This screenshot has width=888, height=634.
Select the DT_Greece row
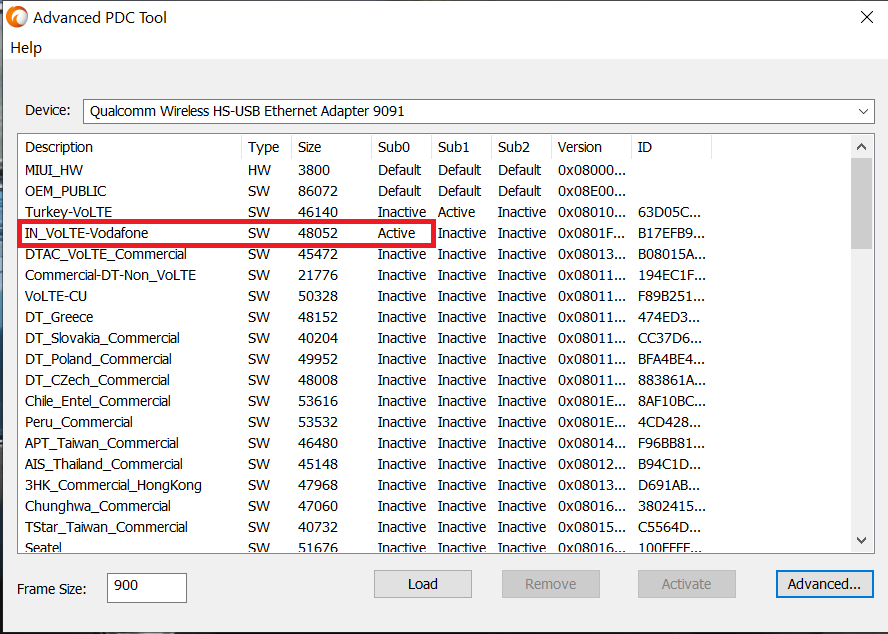click(x=365, y=317)
